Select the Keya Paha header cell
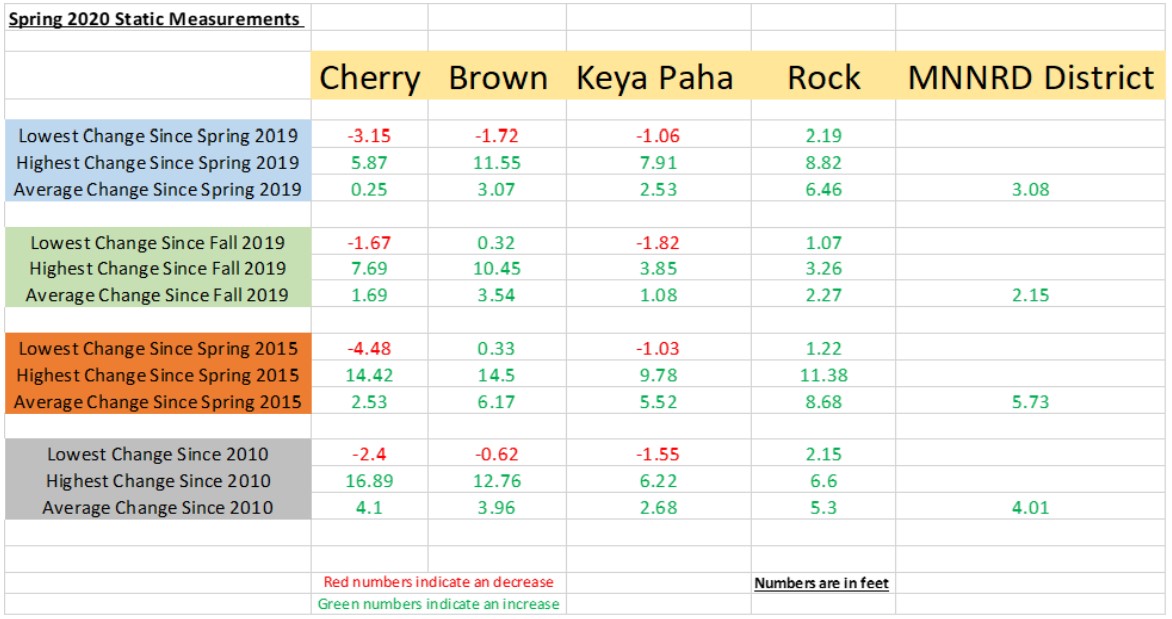1172x619 pixels. point(657,78)
